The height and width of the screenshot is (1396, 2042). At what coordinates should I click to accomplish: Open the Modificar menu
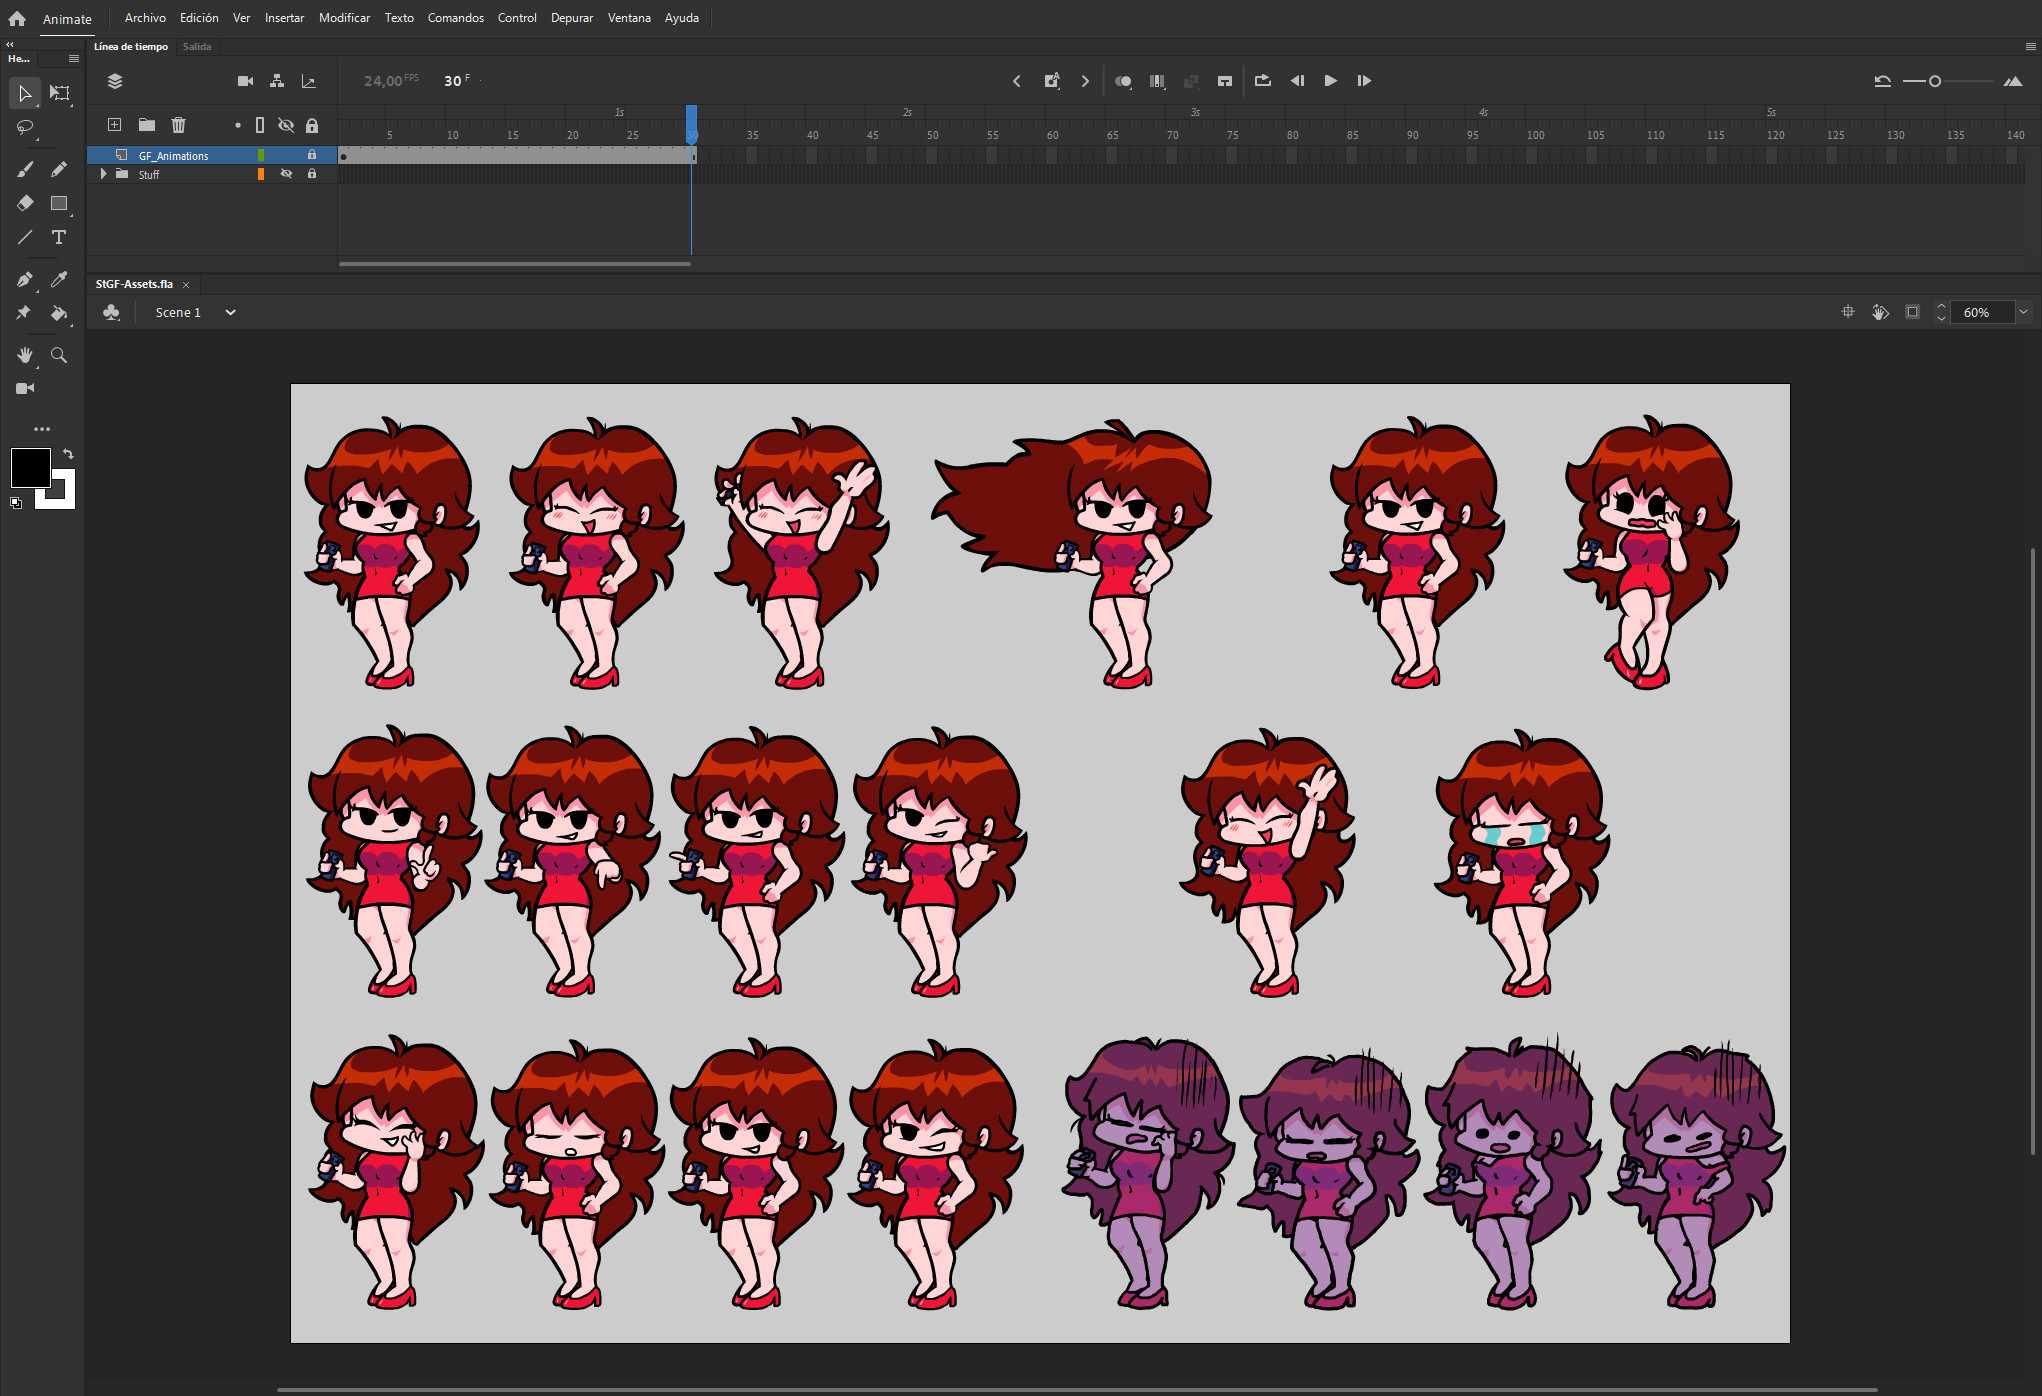click(344, 17)
